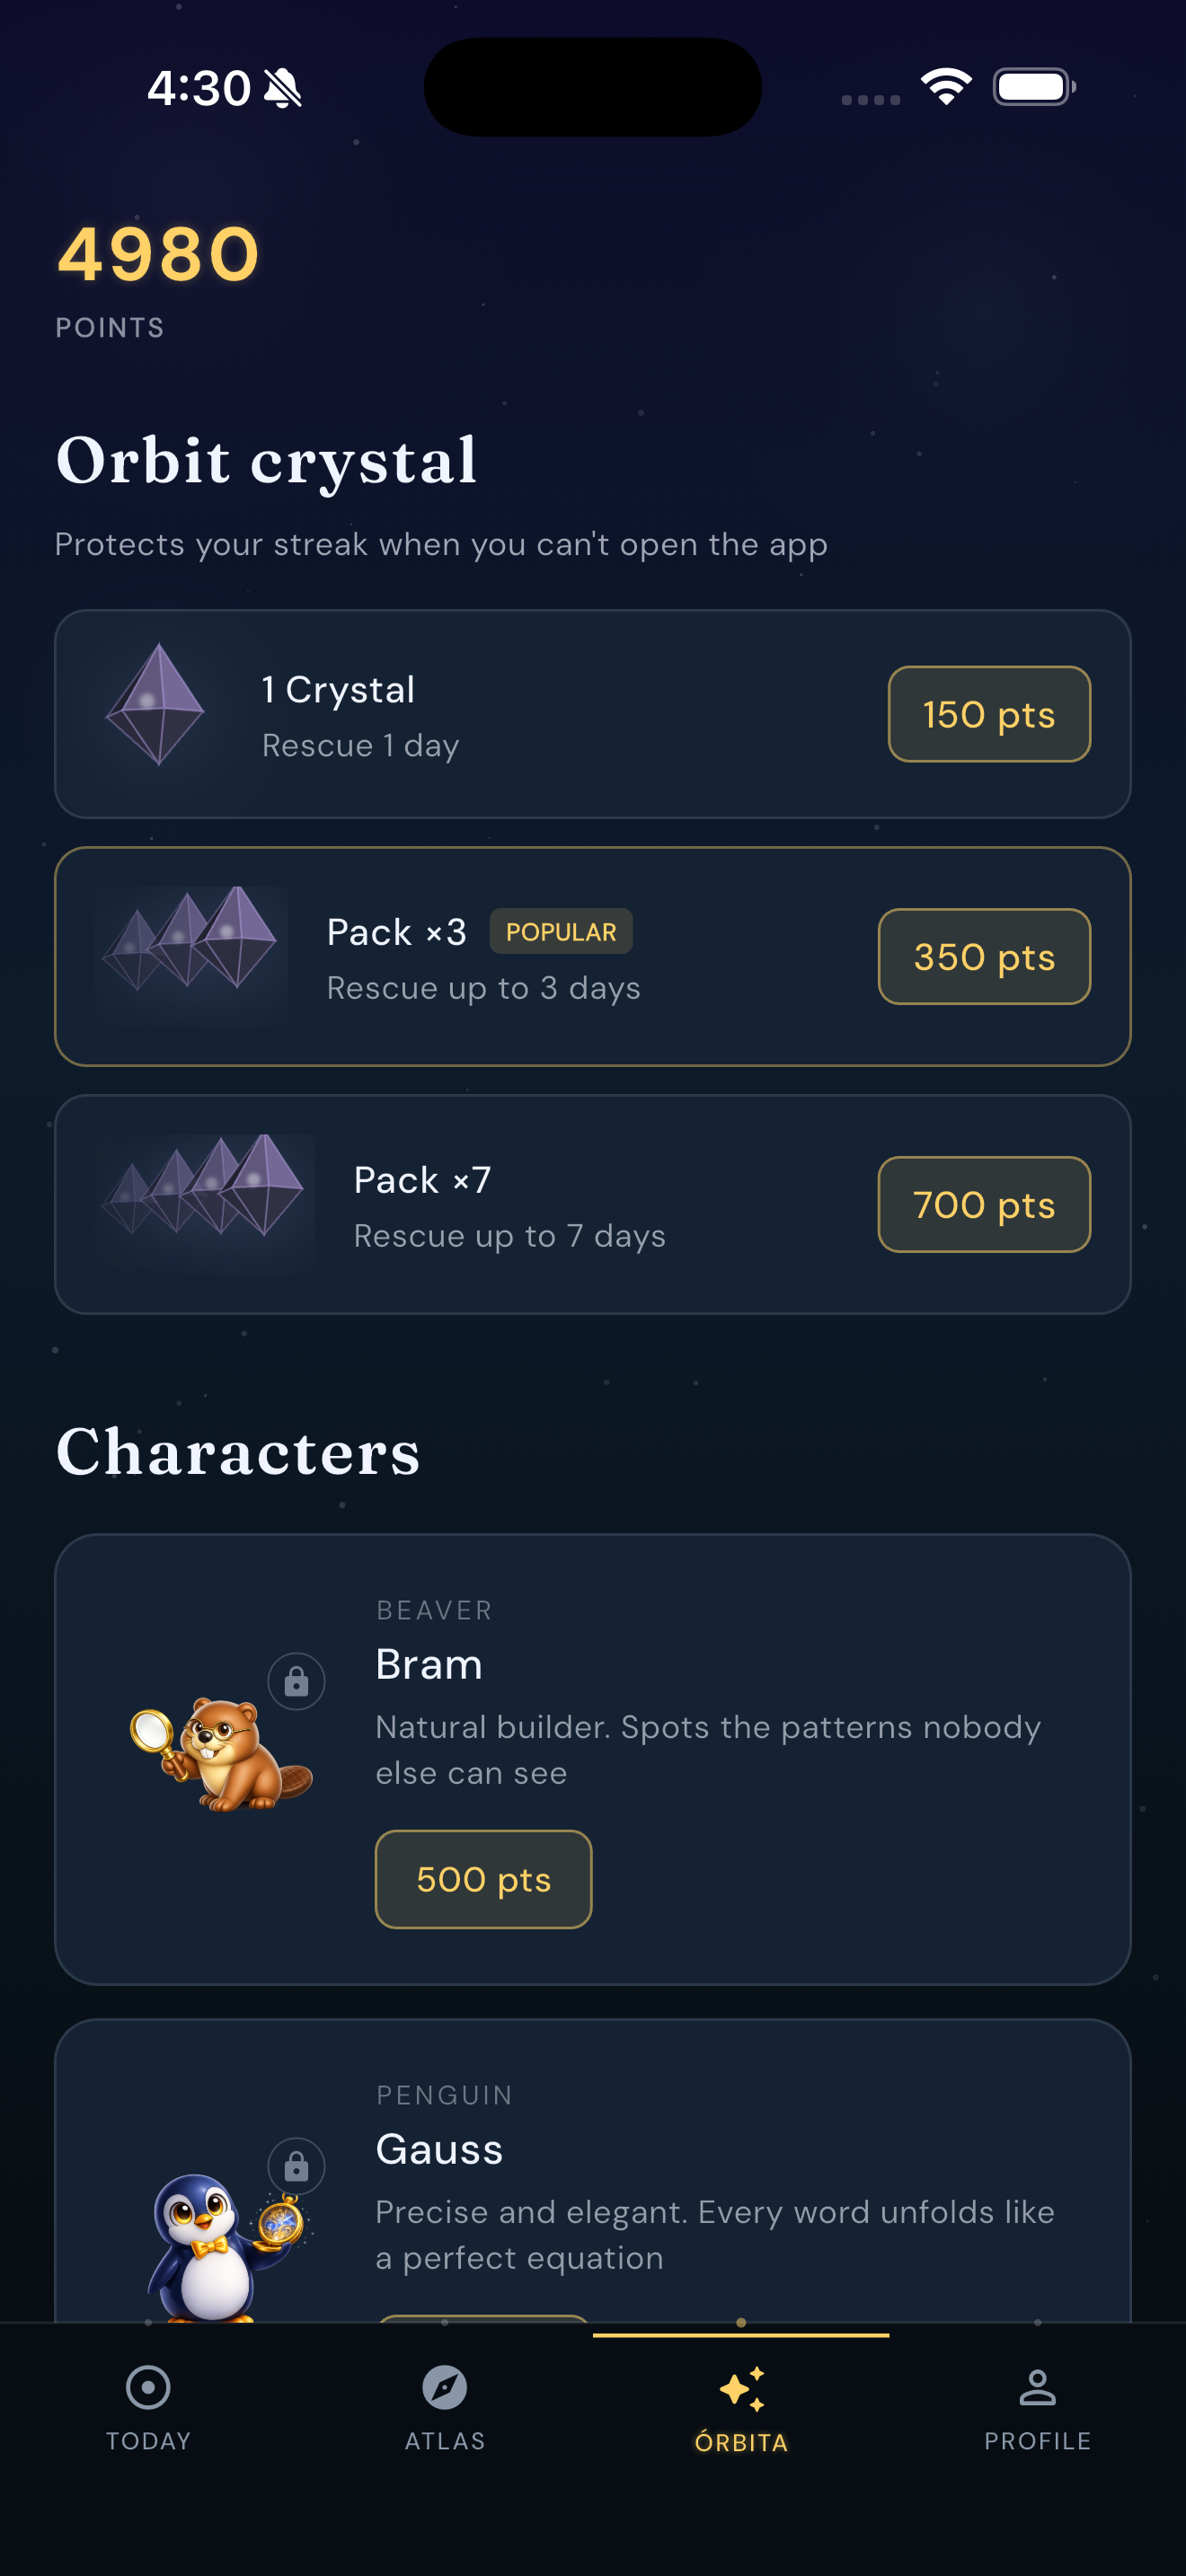Tap the POPULAR badge on Pack ×3
Image resolution: width=1186 pixels, height=2576 pixels.
pyautogui.click(x=560, y=931)
